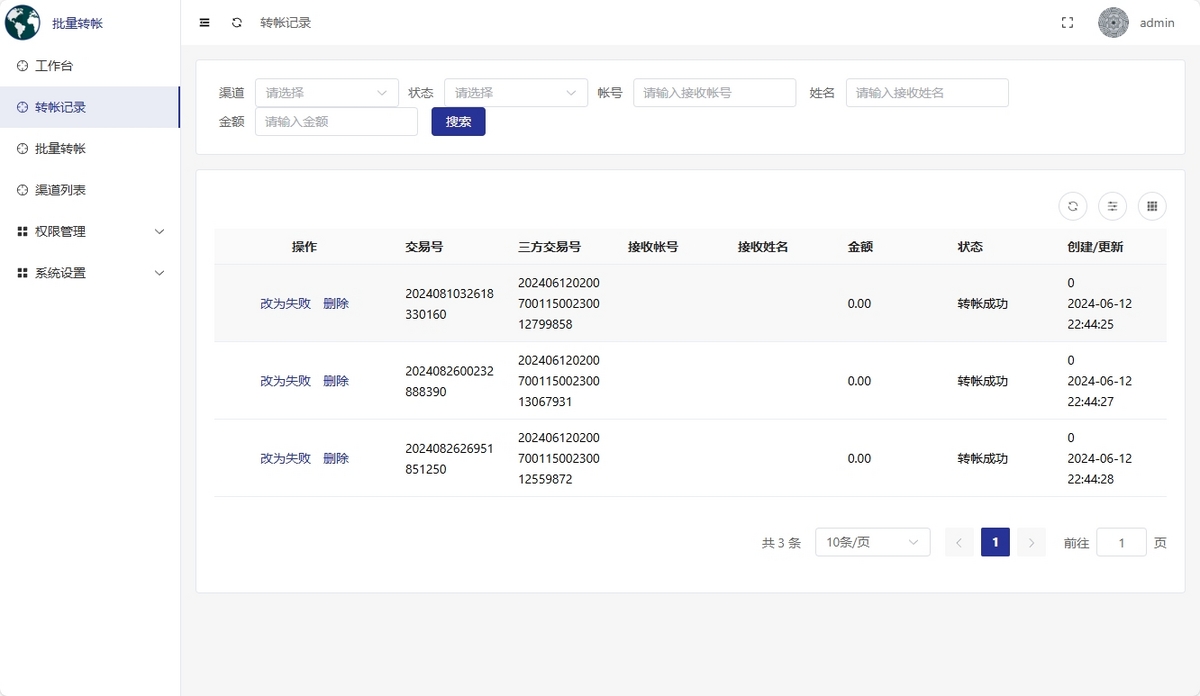The image size is (1200, 696).
Task: Click 转帐成功 status in first row
Action: tap(982, 304)
